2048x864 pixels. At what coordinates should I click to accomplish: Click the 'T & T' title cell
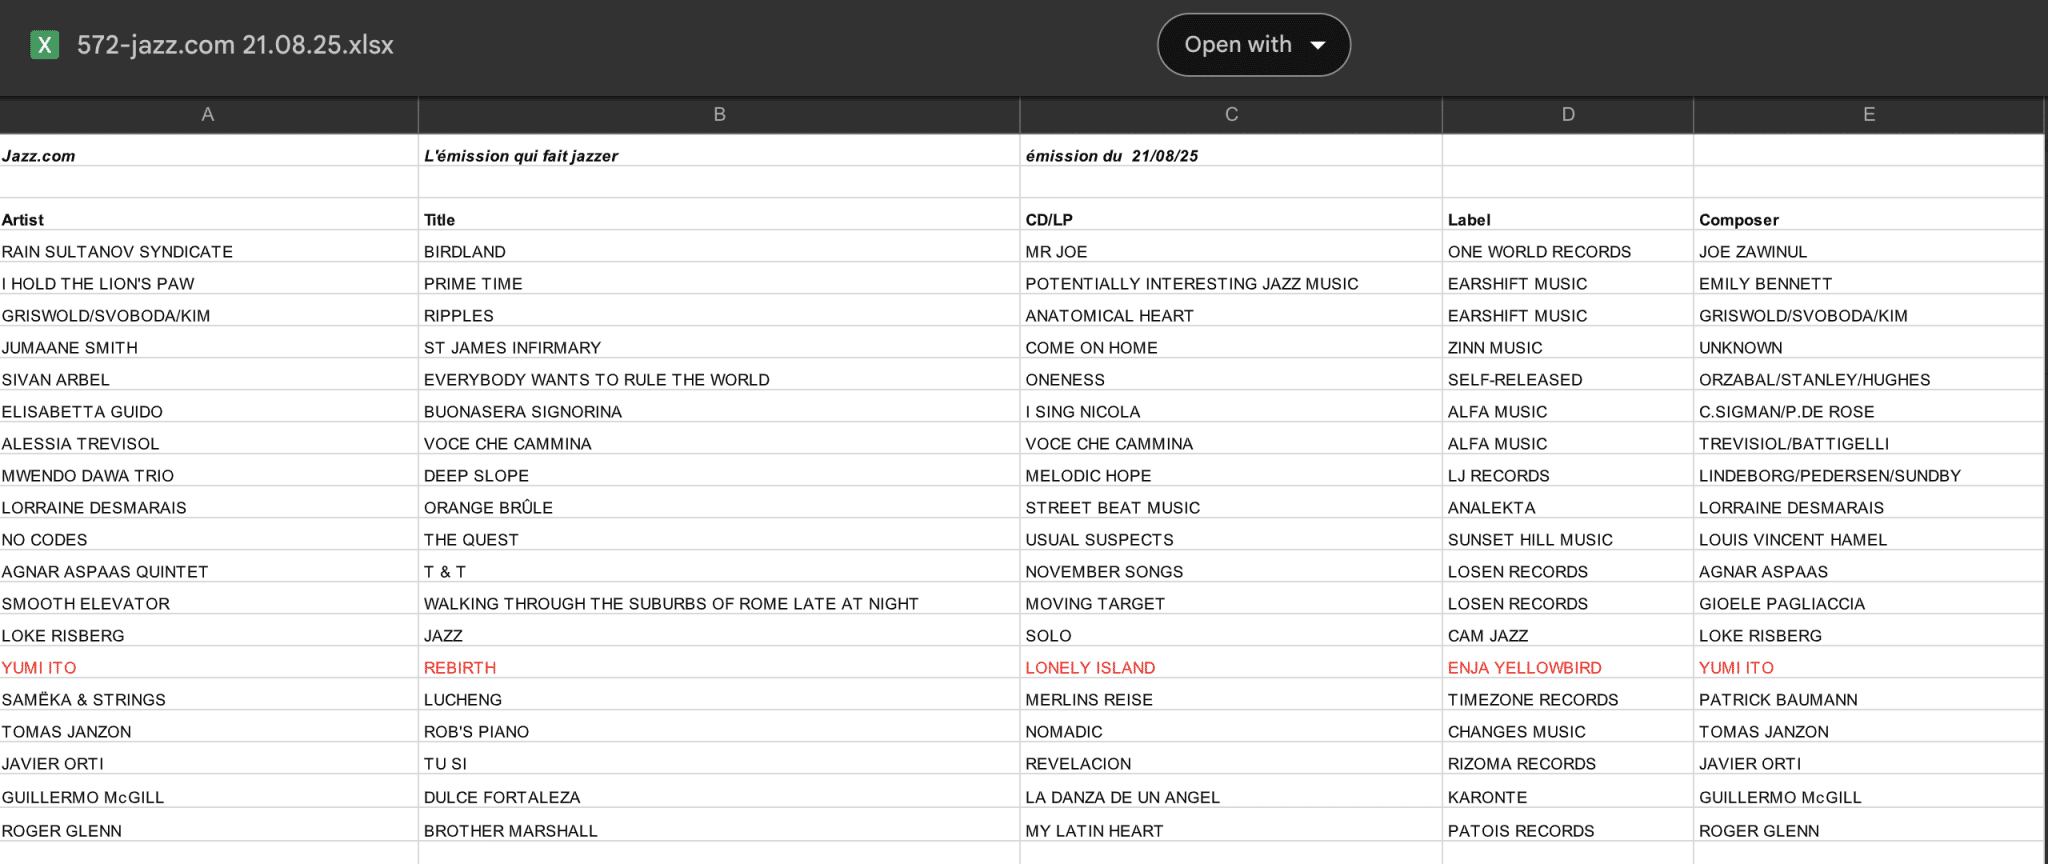click(719, 567)
